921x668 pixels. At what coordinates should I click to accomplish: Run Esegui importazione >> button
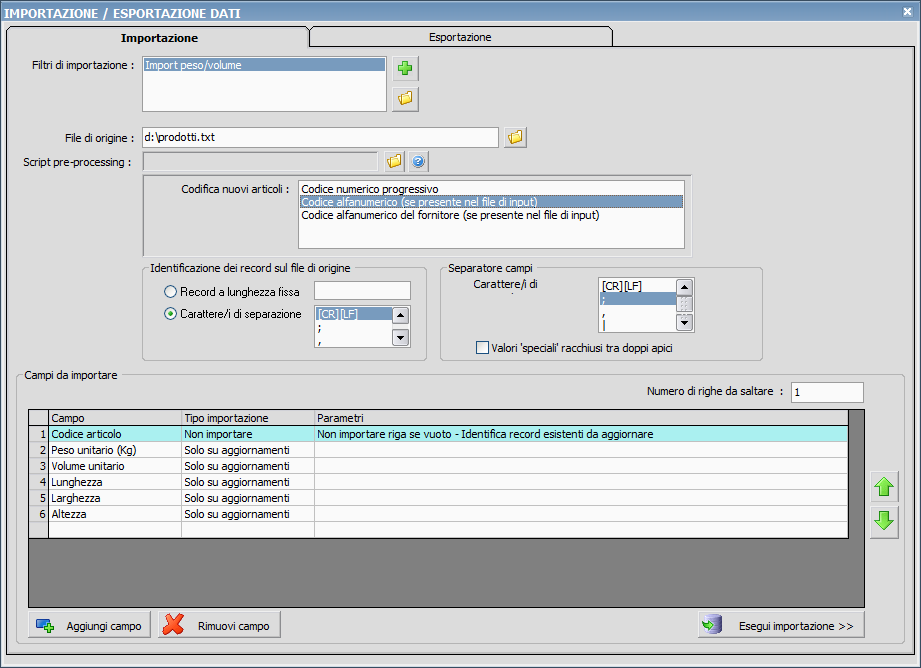click(781, 625)
